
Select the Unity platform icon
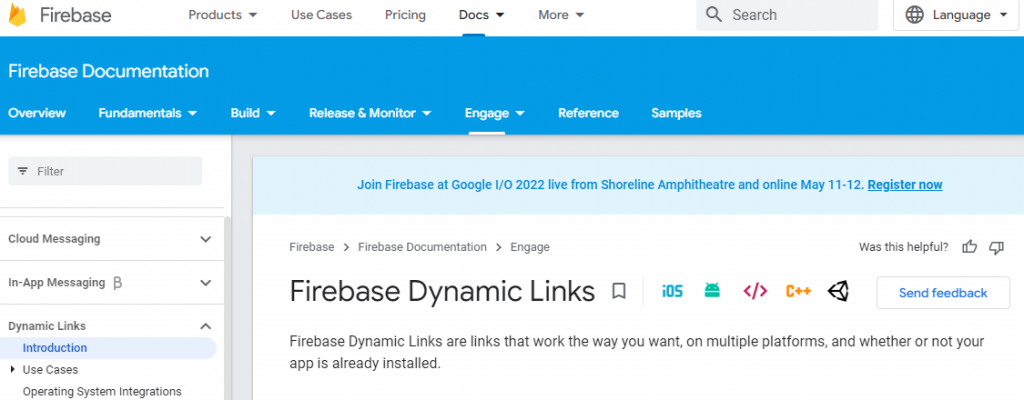pos(838,292)
